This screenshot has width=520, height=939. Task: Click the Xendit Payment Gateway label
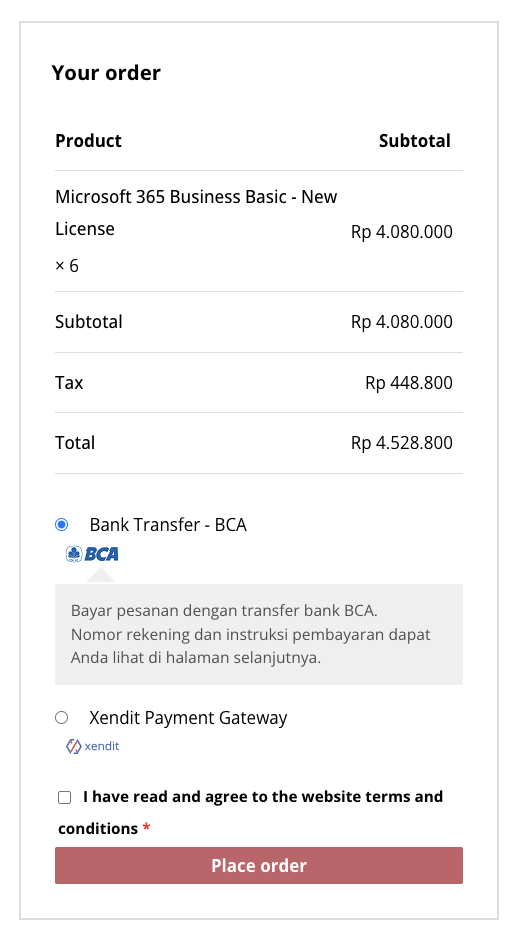(188, 717)
